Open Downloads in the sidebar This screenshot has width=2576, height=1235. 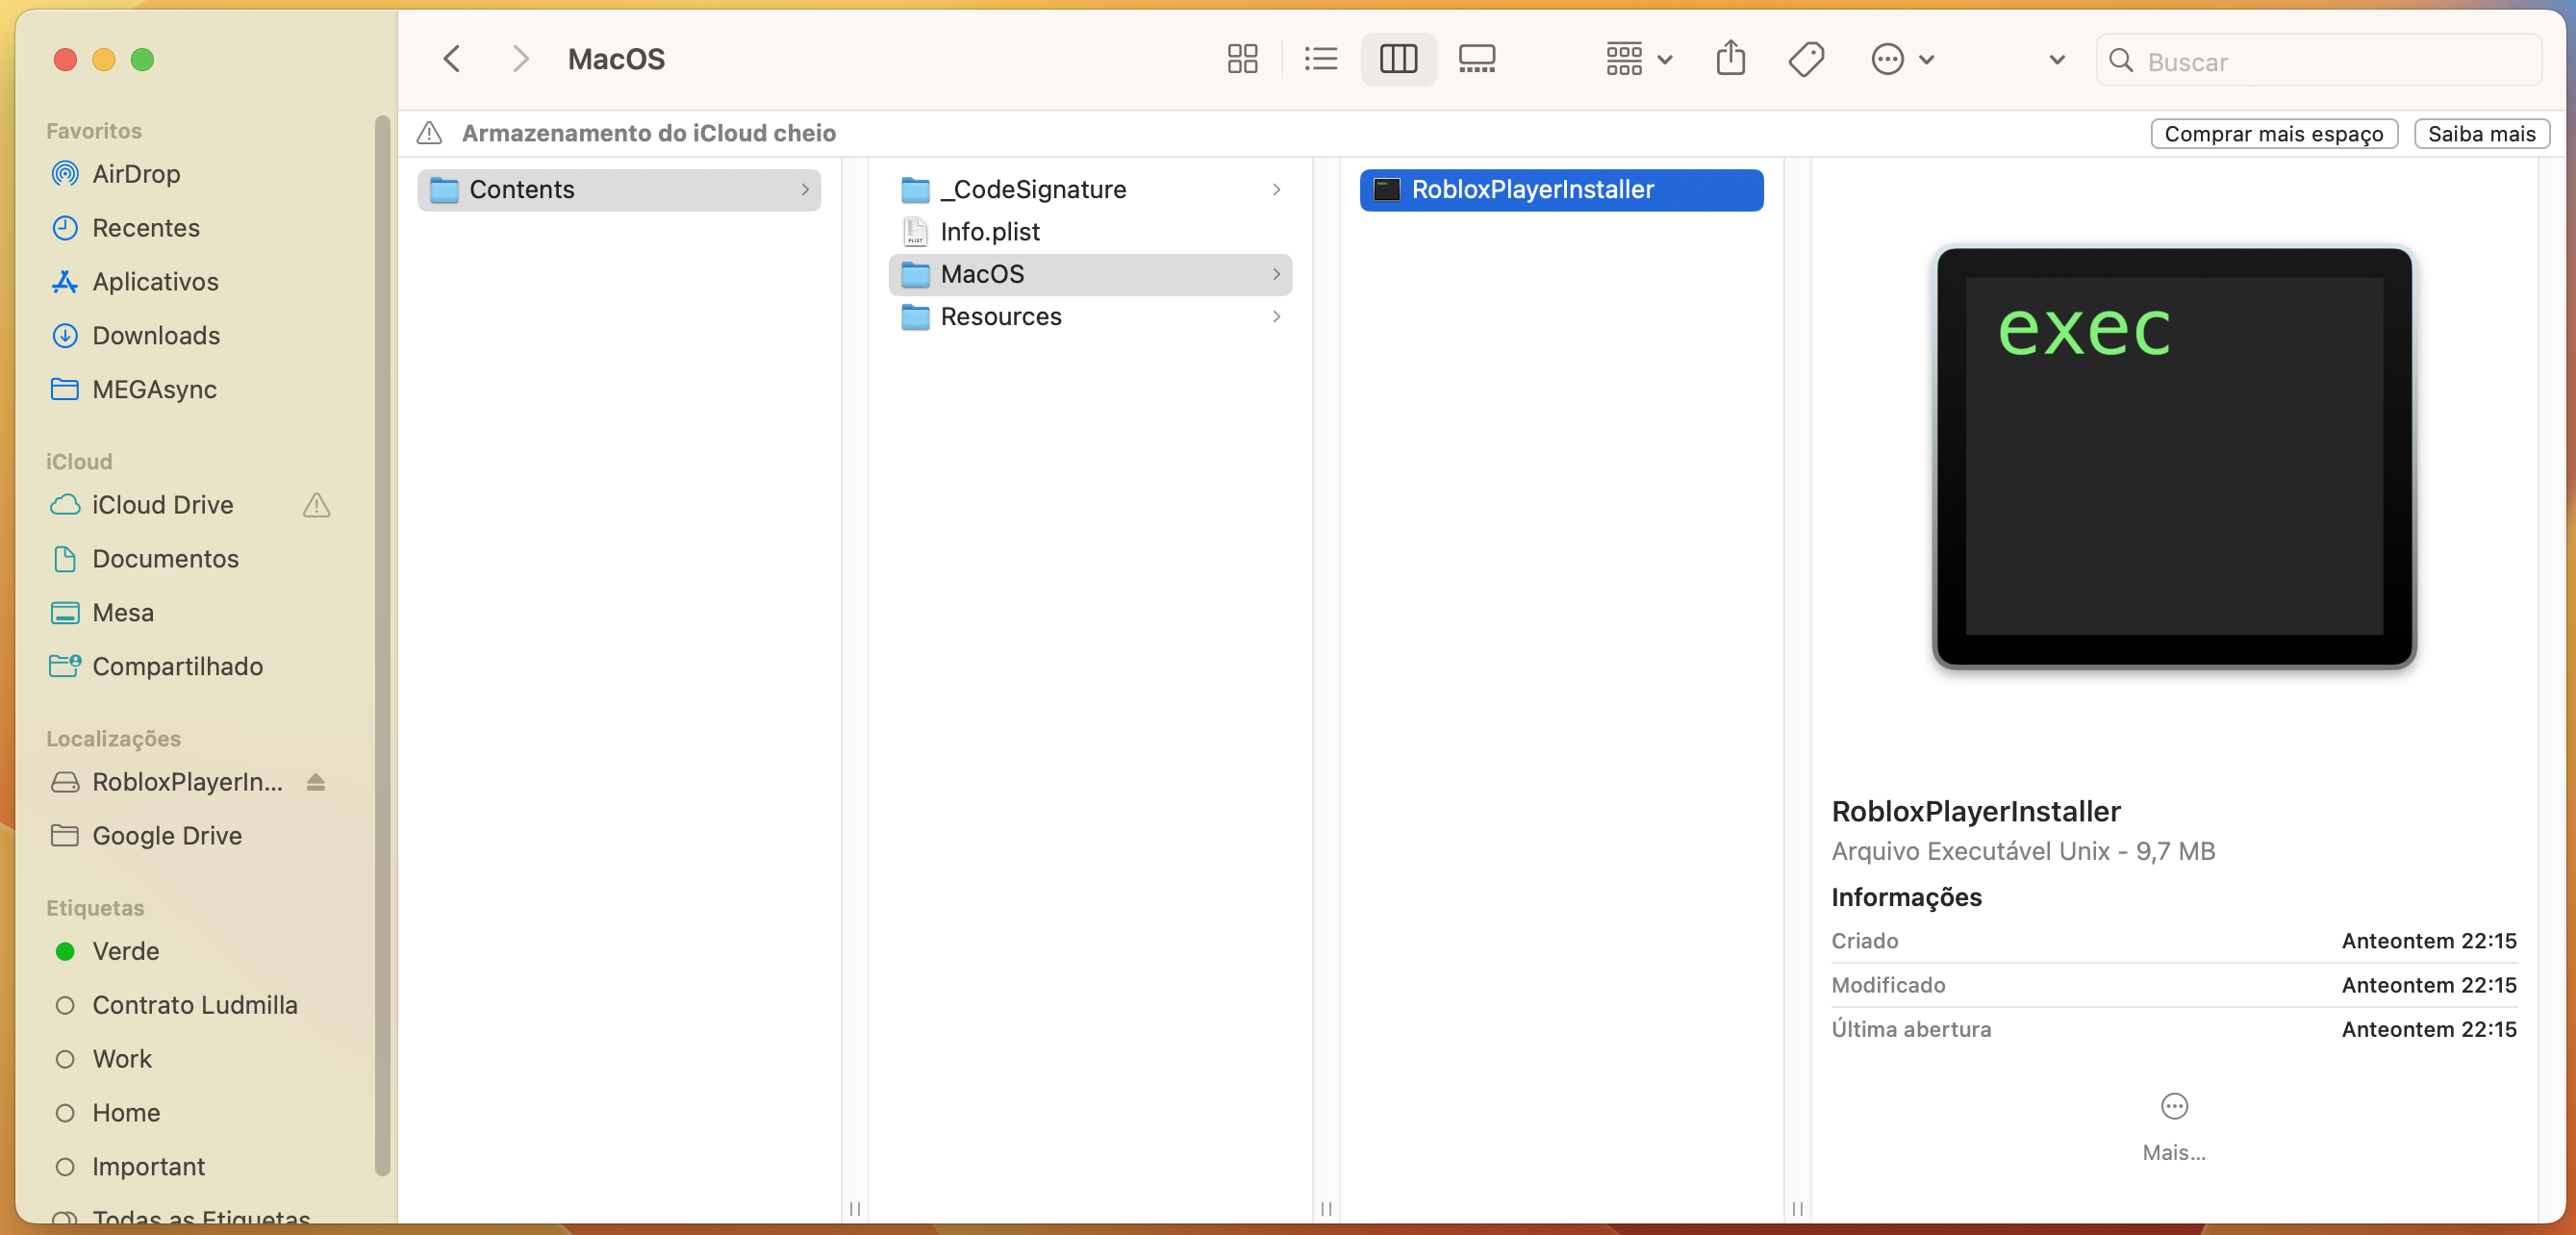[155, 336]
